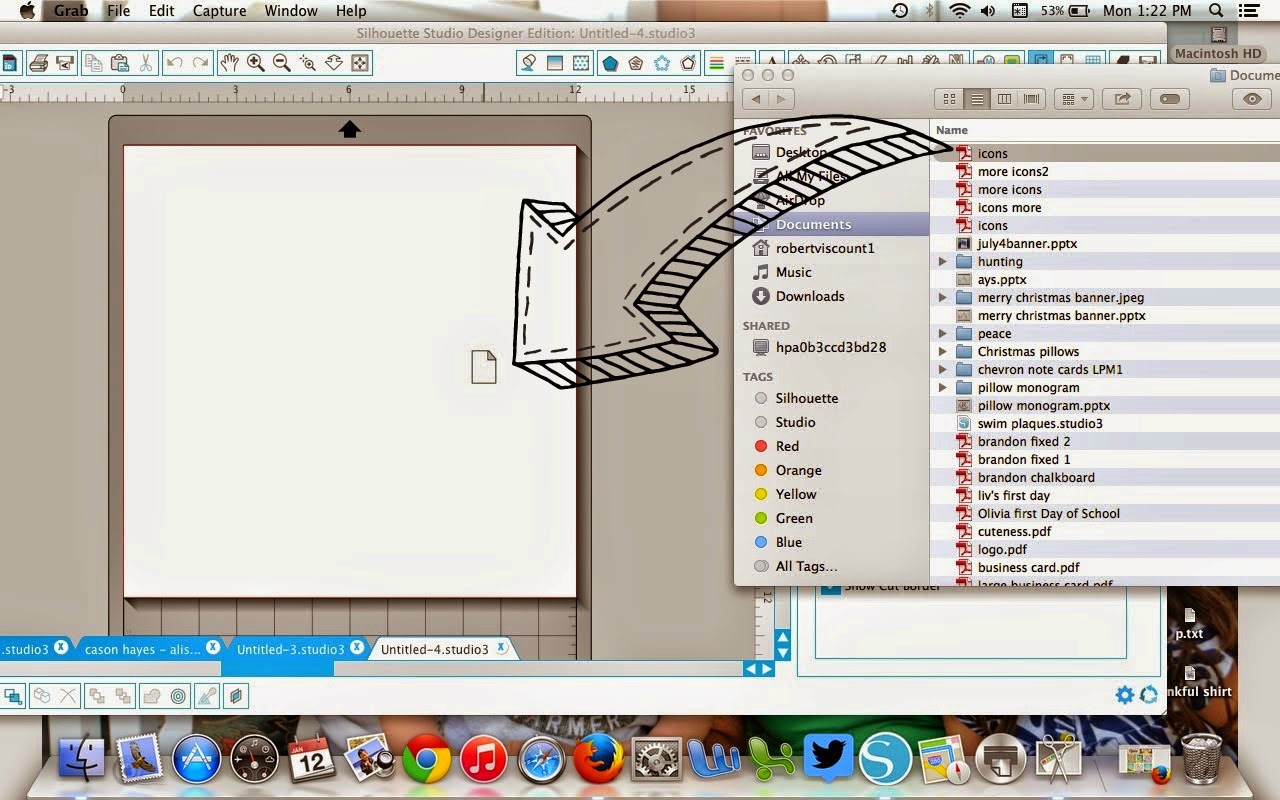The image size is (1280, 800).
Task: Click the solid blue pentagon icon
Action: tap(610, 63)
